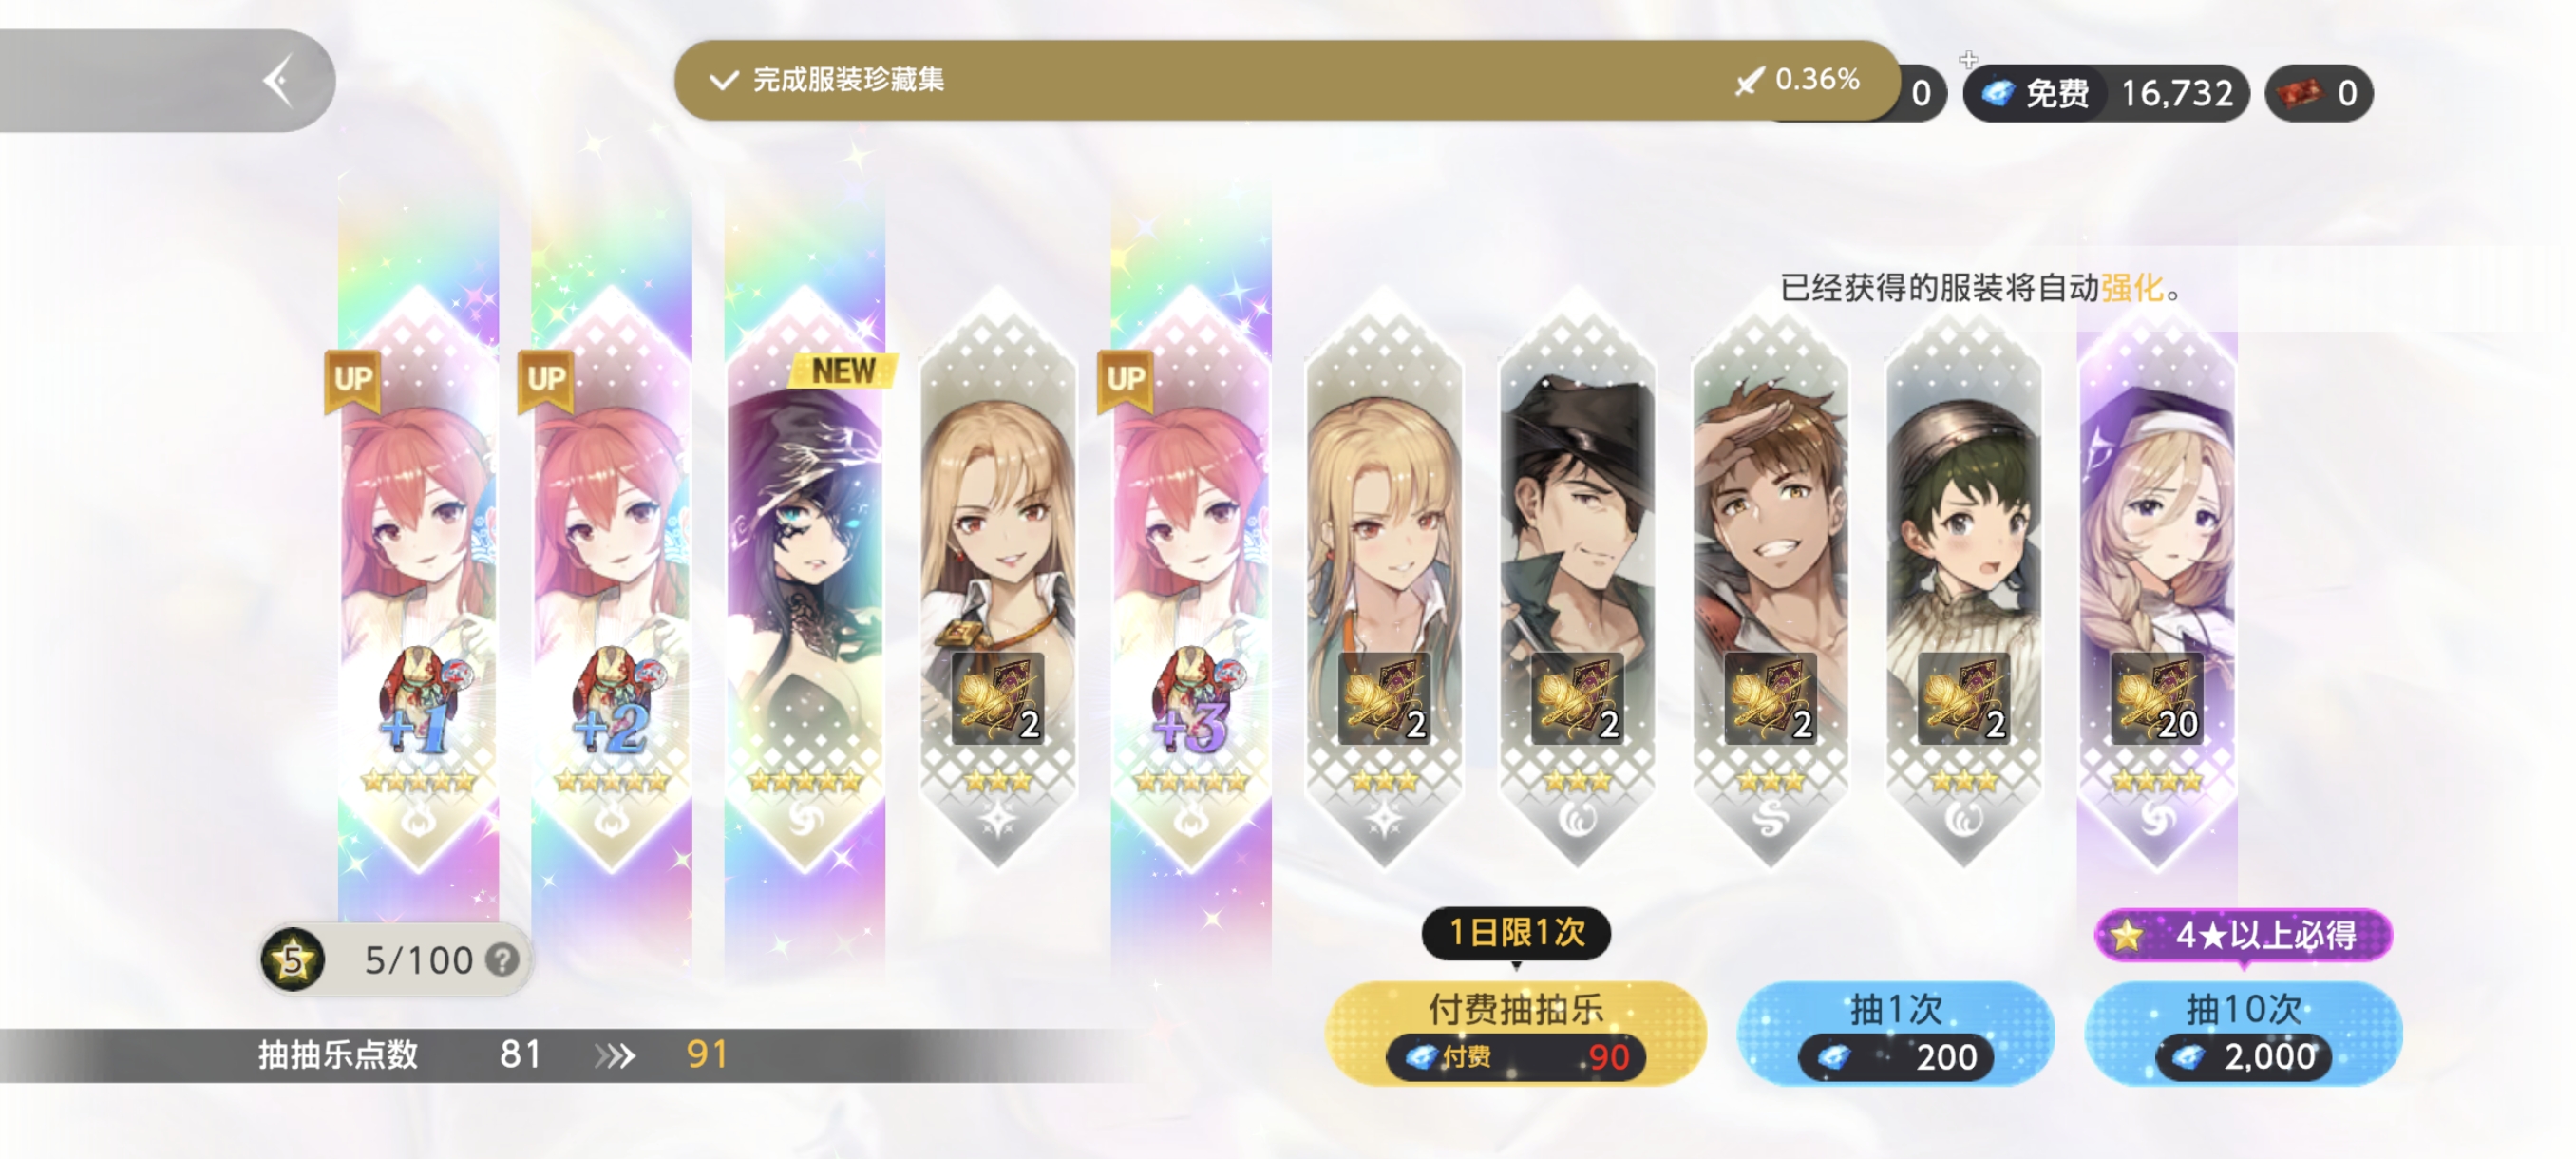Tap the +3 costume upgrade item icon
The width and height of the screenshot is (2576, 1159).
click(x=1191, y=700)
